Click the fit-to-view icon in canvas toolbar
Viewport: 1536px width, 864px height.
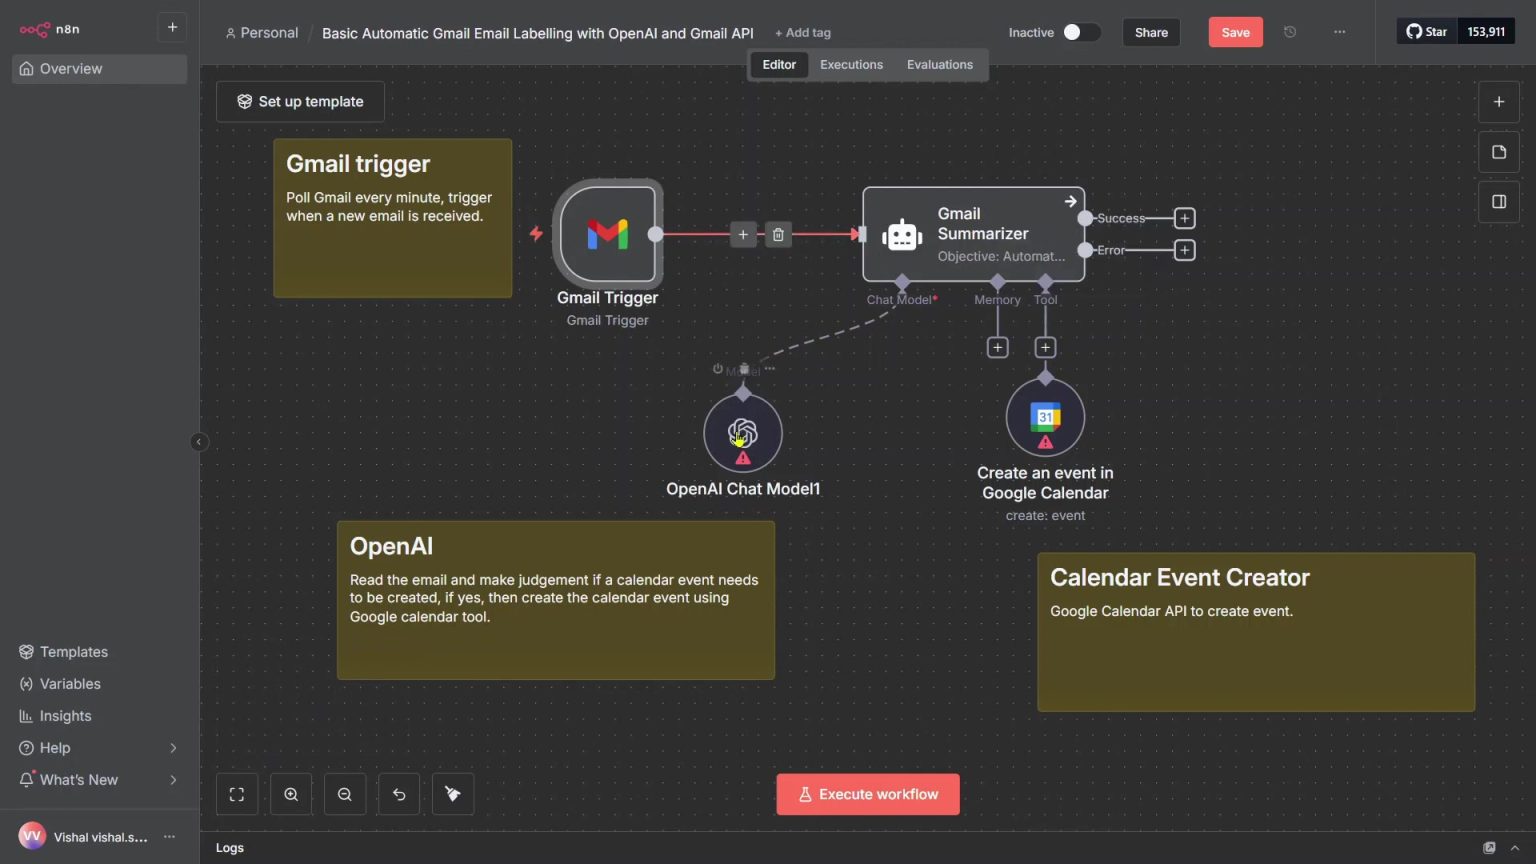click(236, 793)
